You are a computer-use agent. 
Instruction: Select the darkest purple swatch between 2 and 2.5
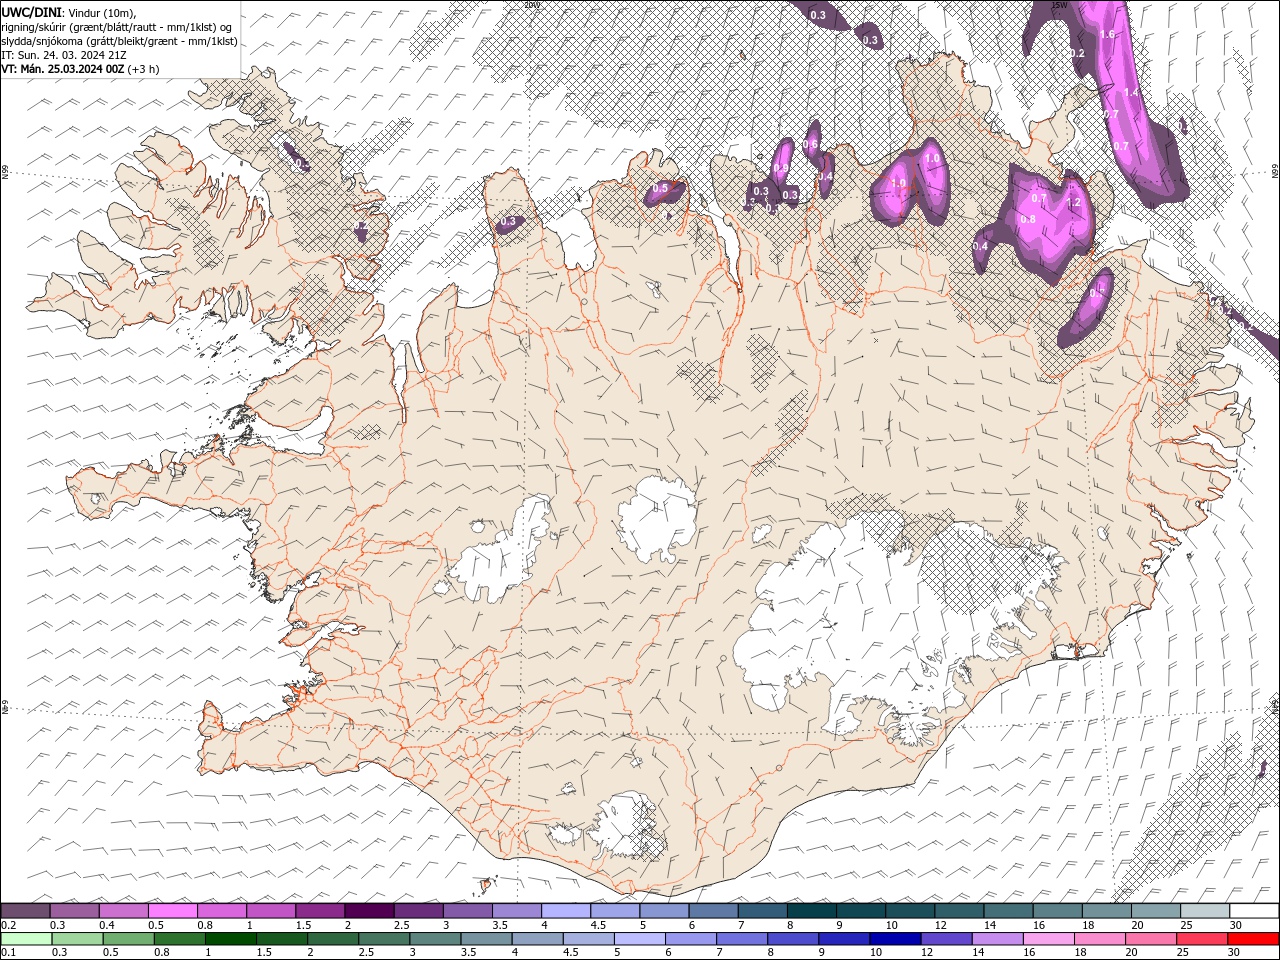click(368, 910)
